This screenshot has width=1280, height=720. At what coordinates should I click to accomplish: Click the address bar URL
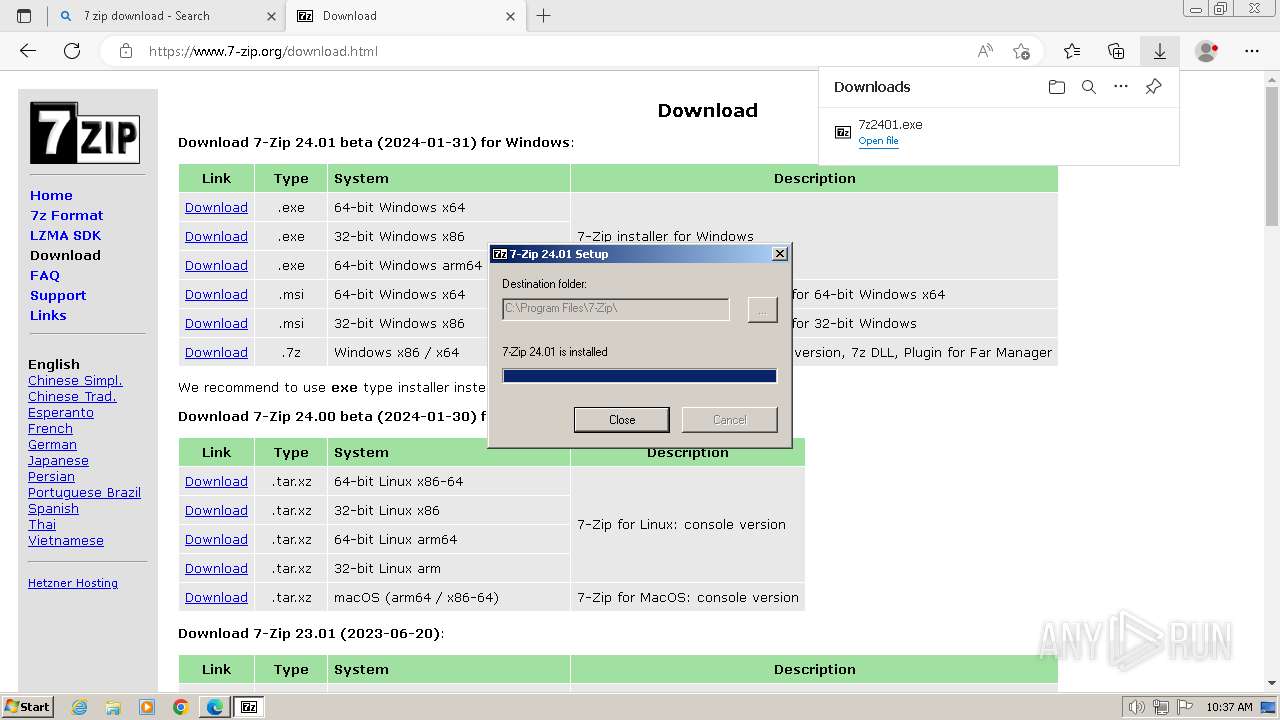tap(263, 51)
